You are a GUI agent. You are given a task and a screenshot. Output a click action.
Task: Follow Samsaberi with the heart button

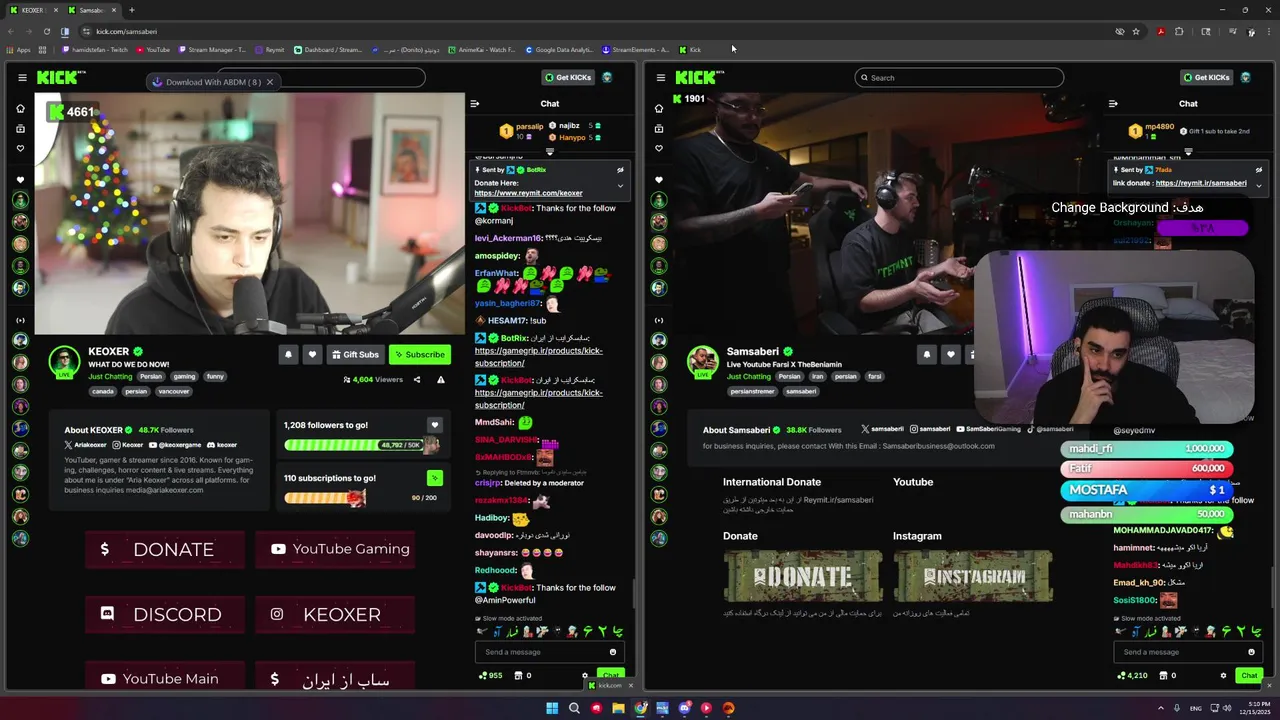pyautogui.click(x=950, y=354)
